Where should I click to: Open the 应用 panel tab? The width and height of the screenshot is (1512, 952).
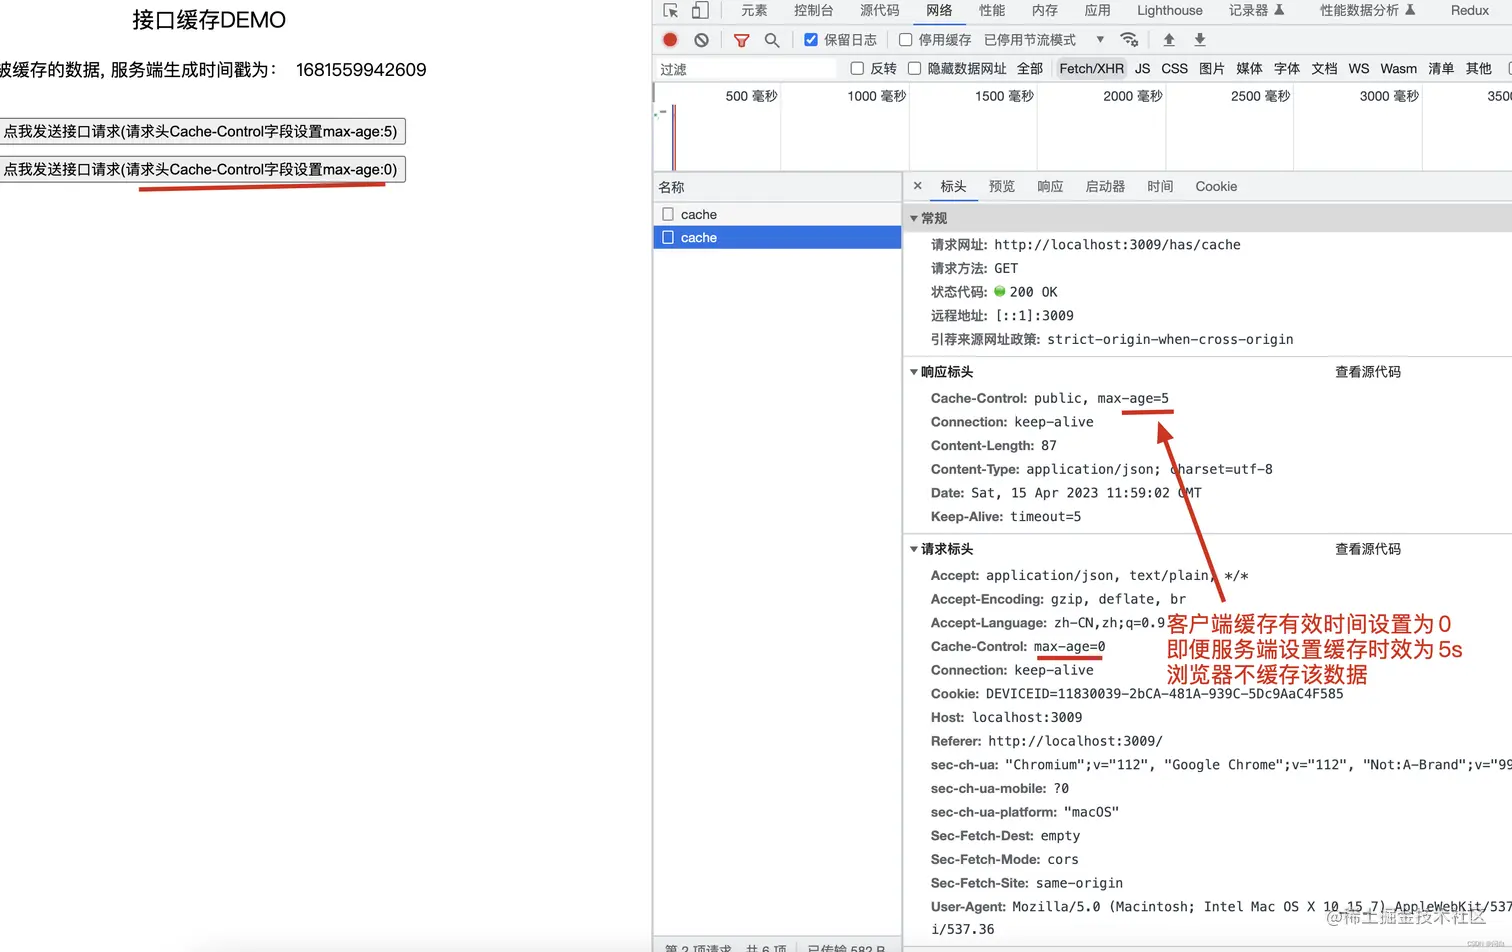(1098, 10)
